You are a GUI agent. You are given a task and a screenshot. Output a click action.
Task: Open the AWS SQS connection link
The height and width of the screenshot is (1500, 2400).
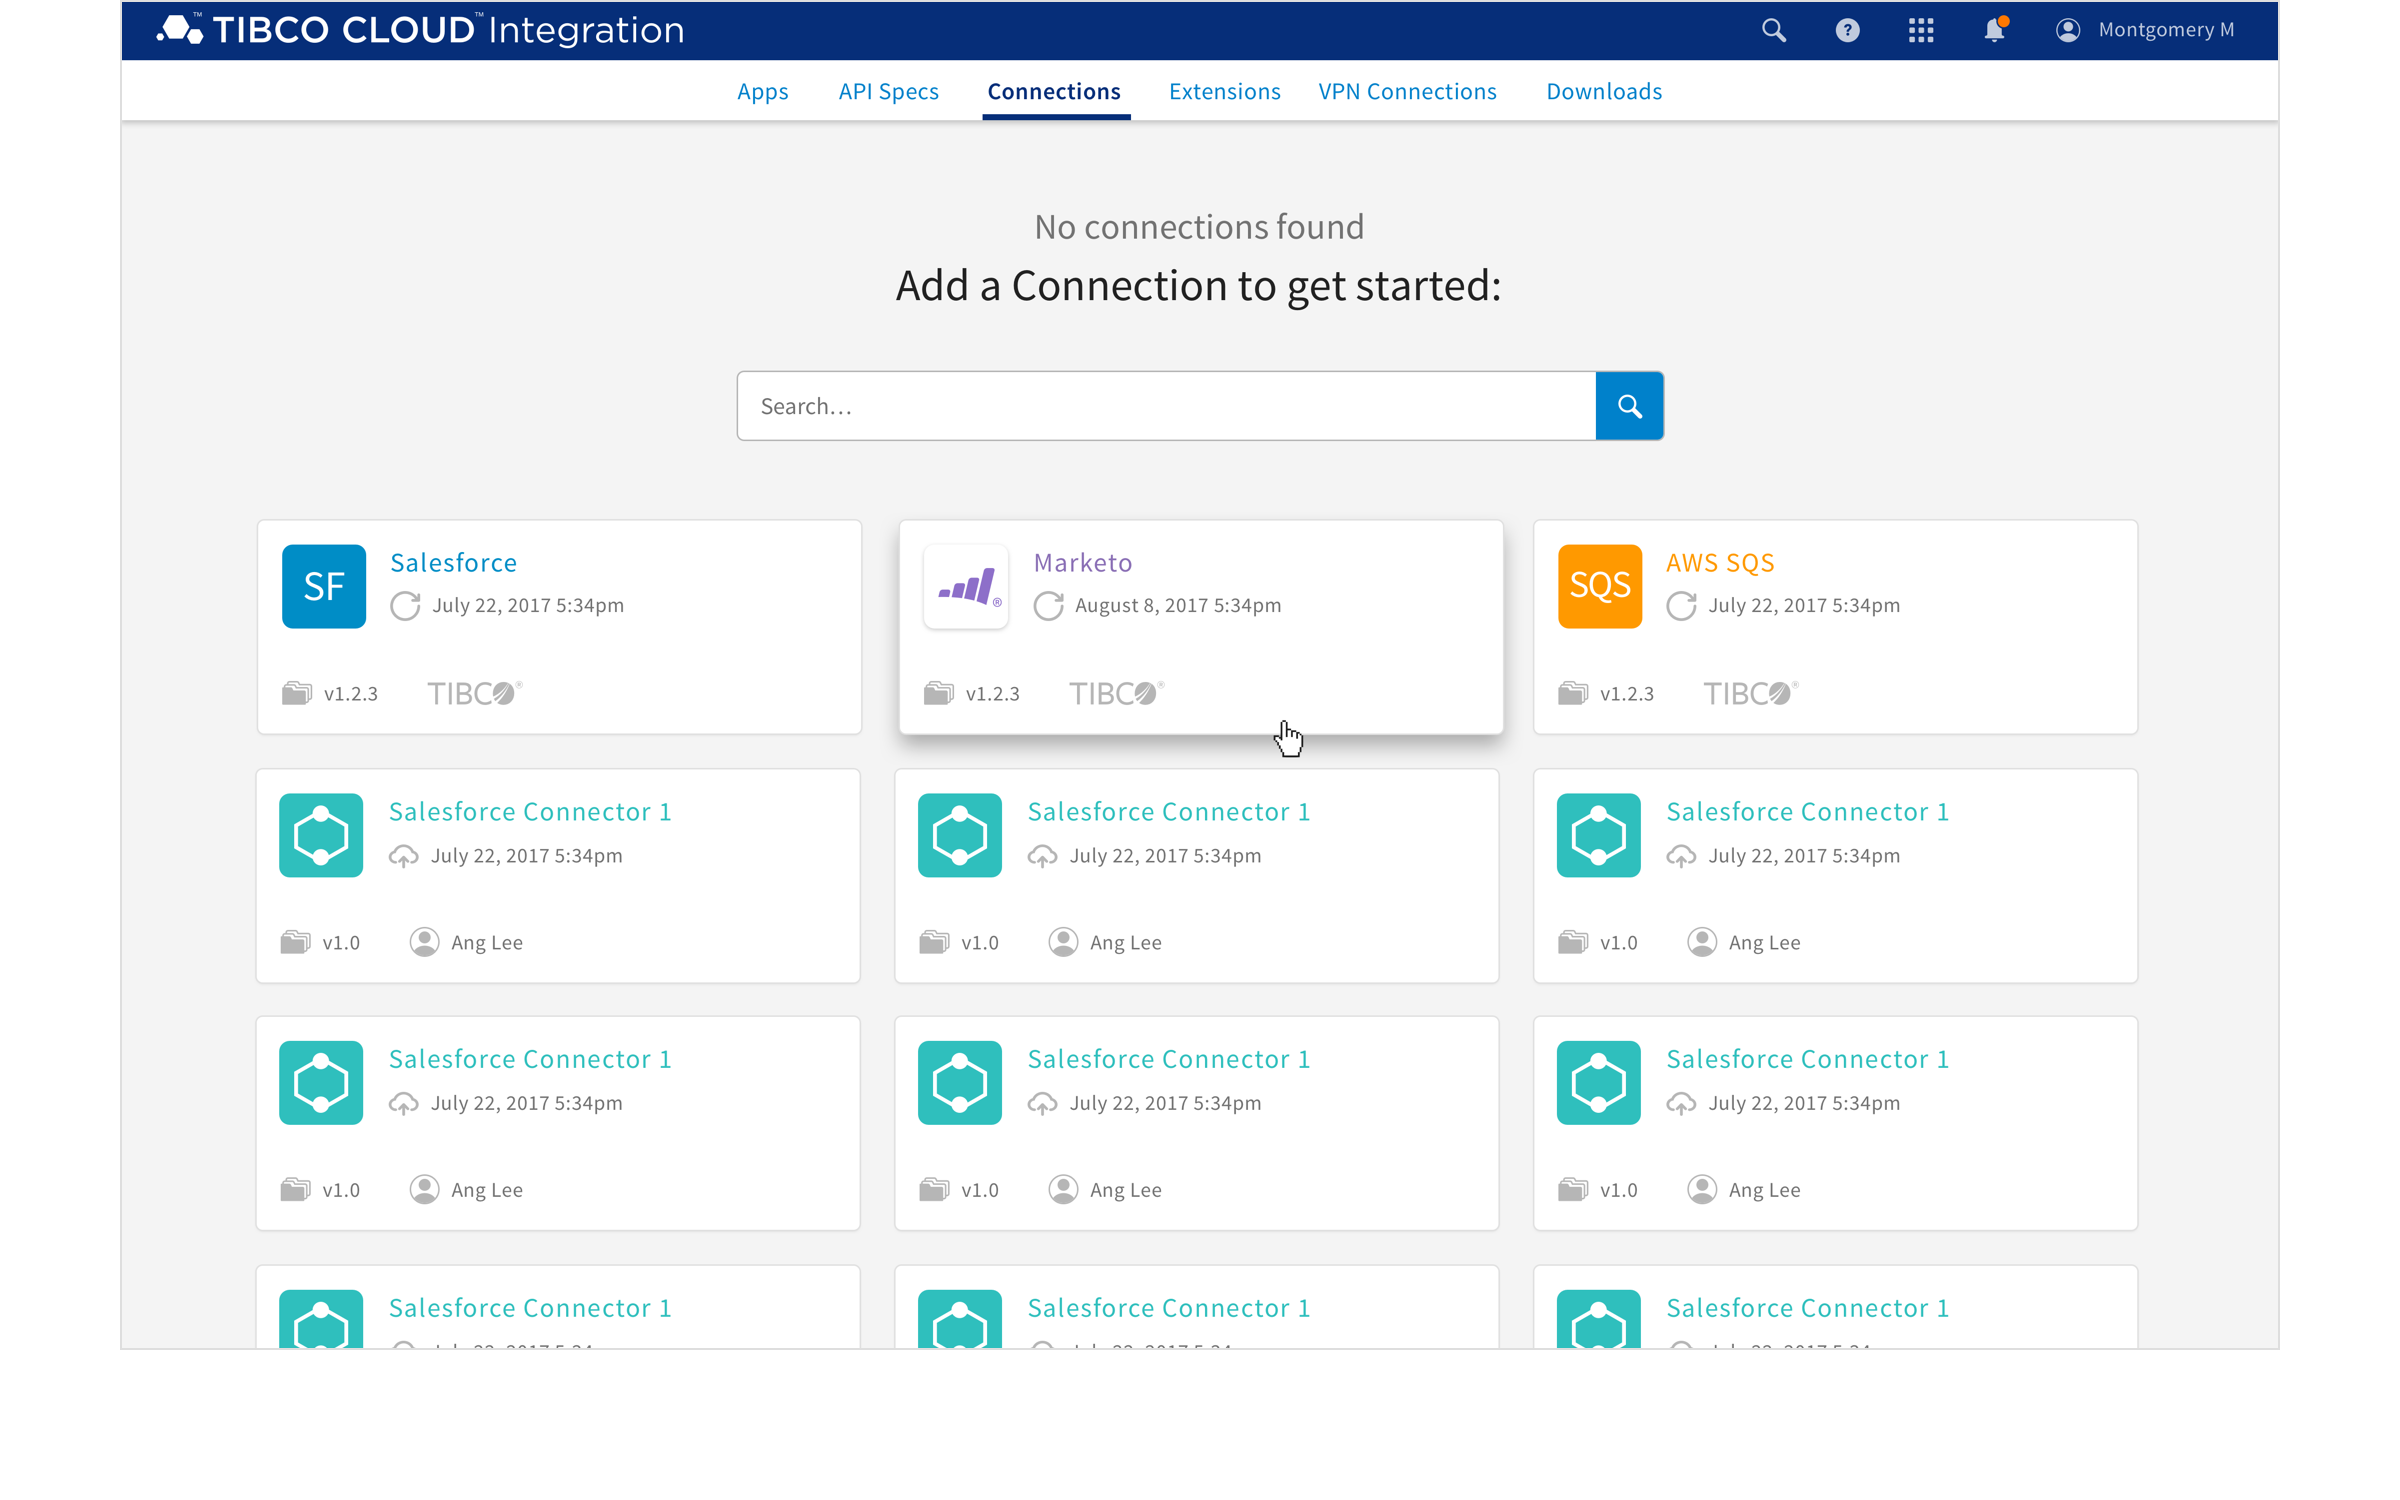pos(1720,562)
